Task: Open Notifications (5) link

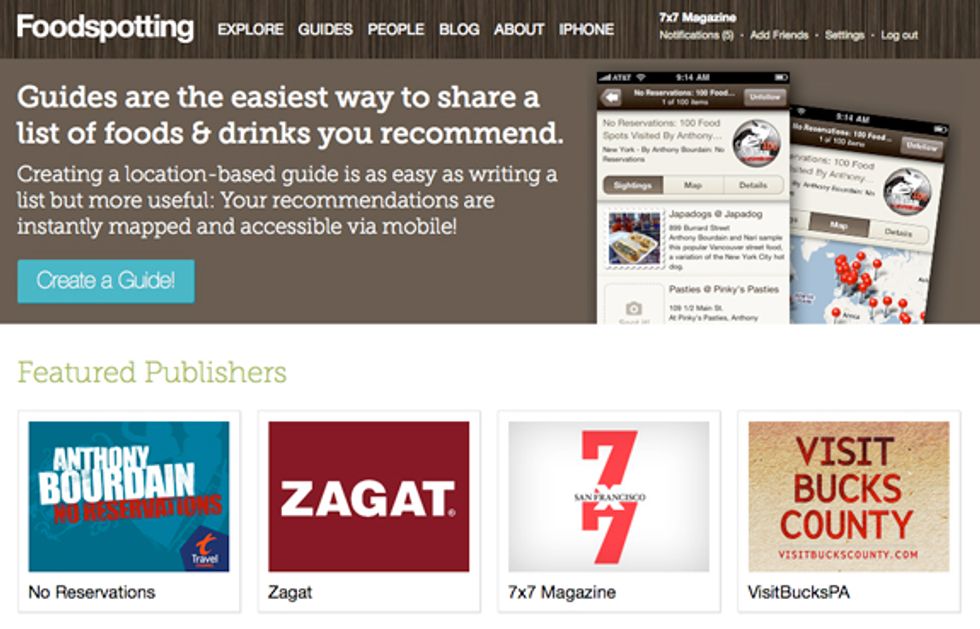Action: [696, 35]
